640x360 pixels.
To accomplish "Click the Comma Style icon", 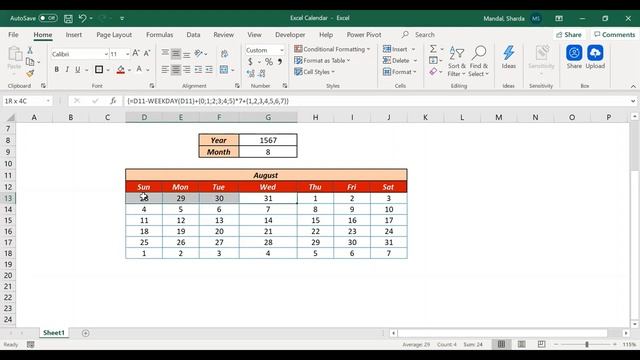I will 280,62.
